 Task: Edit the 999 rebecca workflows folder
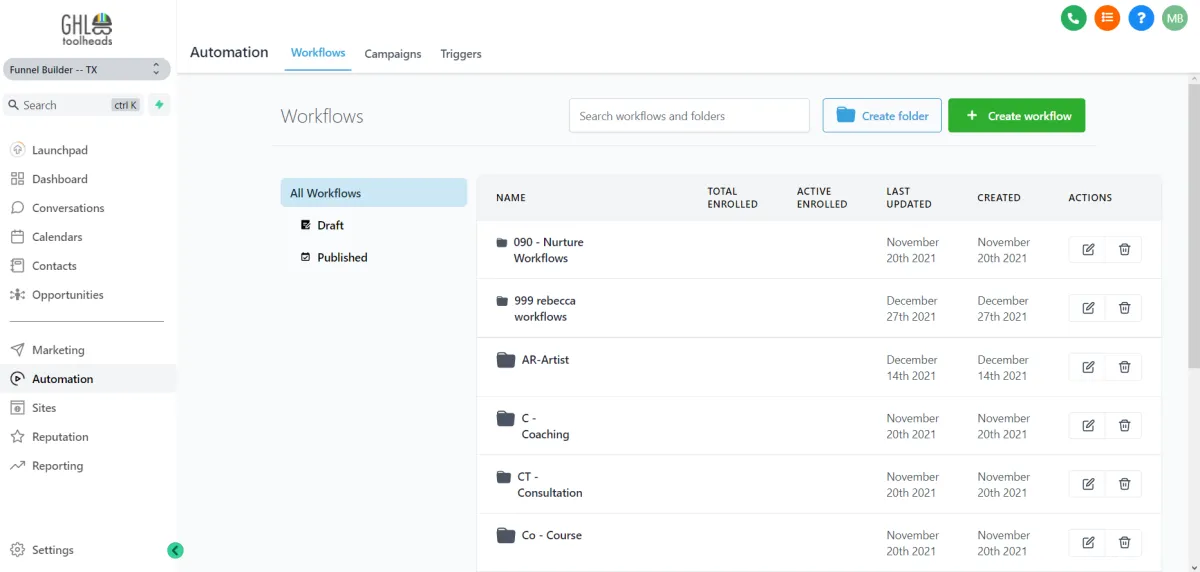(x=1088, y=308)
